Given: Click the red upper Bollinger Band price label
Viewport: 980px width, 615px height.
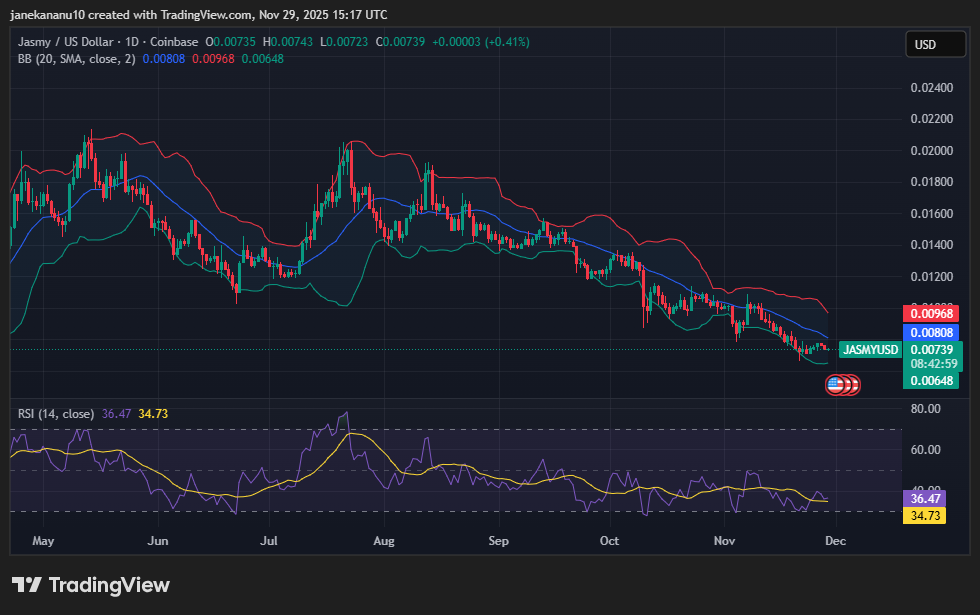Looking at the screenshot, I should (931, 314).
